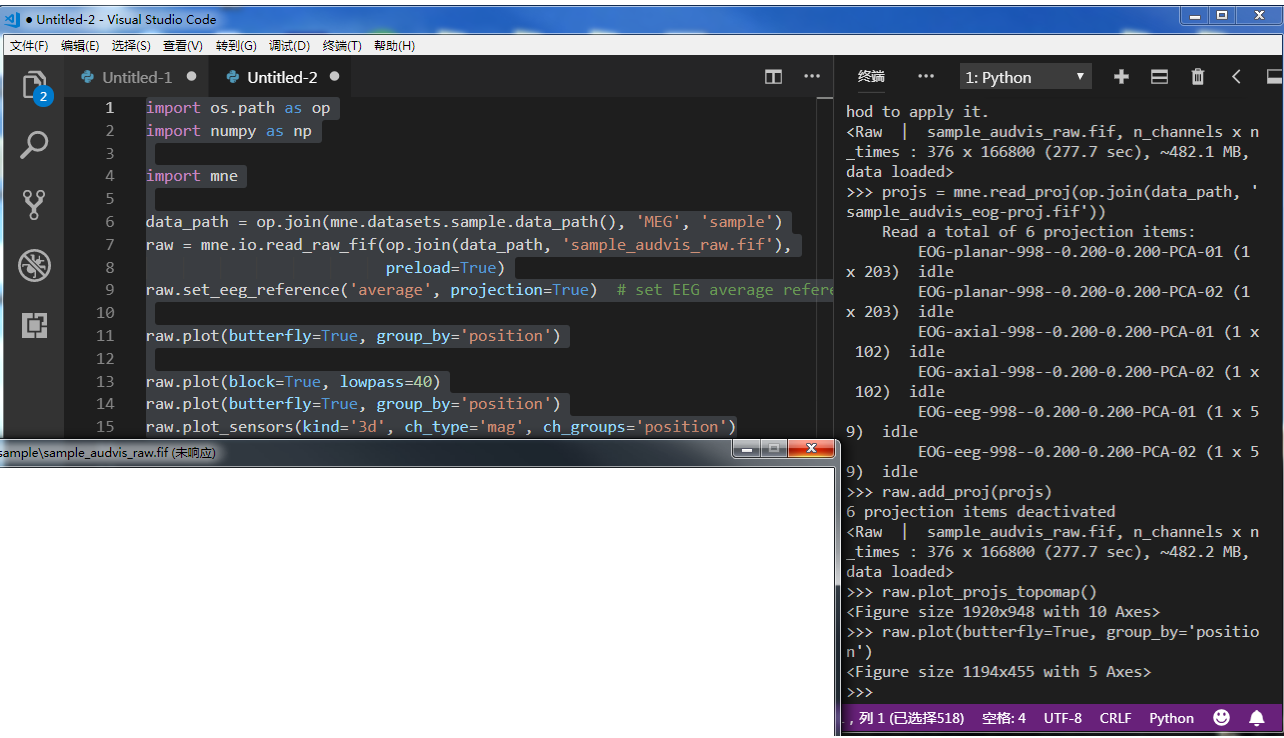
Task: Kill the terminal with the trash icon
Action: [x=1198, y=77]
